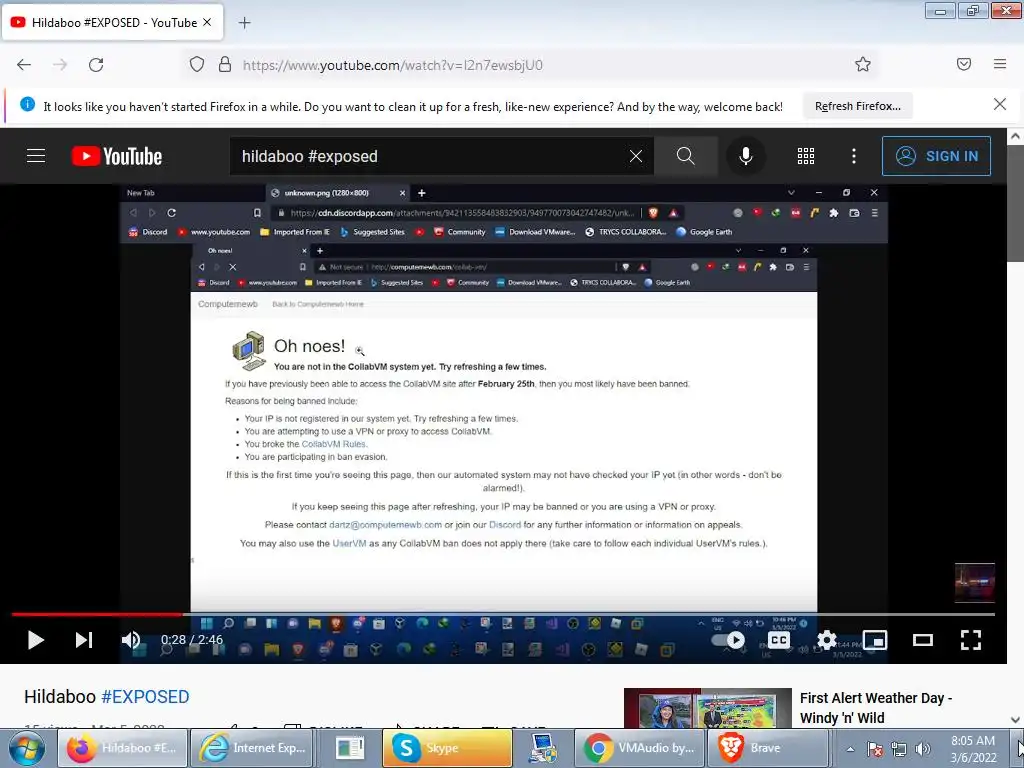Image resolution: width=1024 pixels, height=768 pixels.
Task: Enter full screen mode
Action: (971, 640)
